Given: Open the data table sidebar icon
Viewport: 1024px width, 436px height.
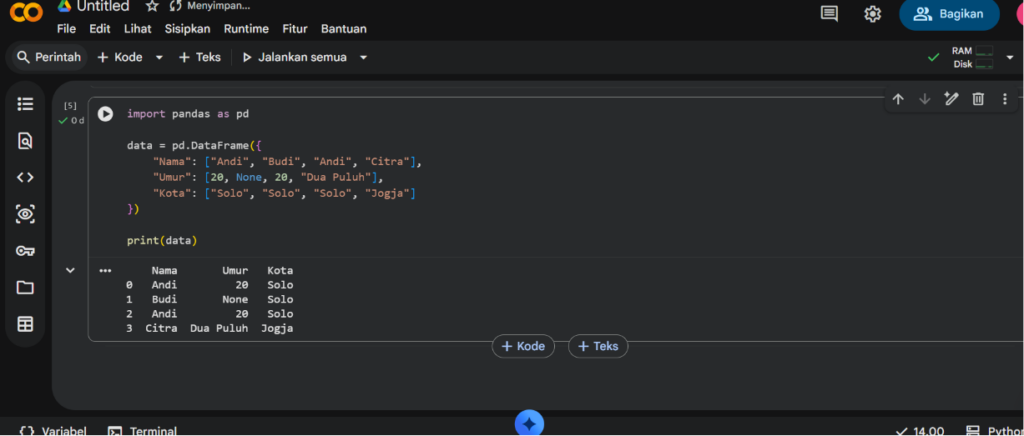Looking at the screenshot, I should 25,324.
